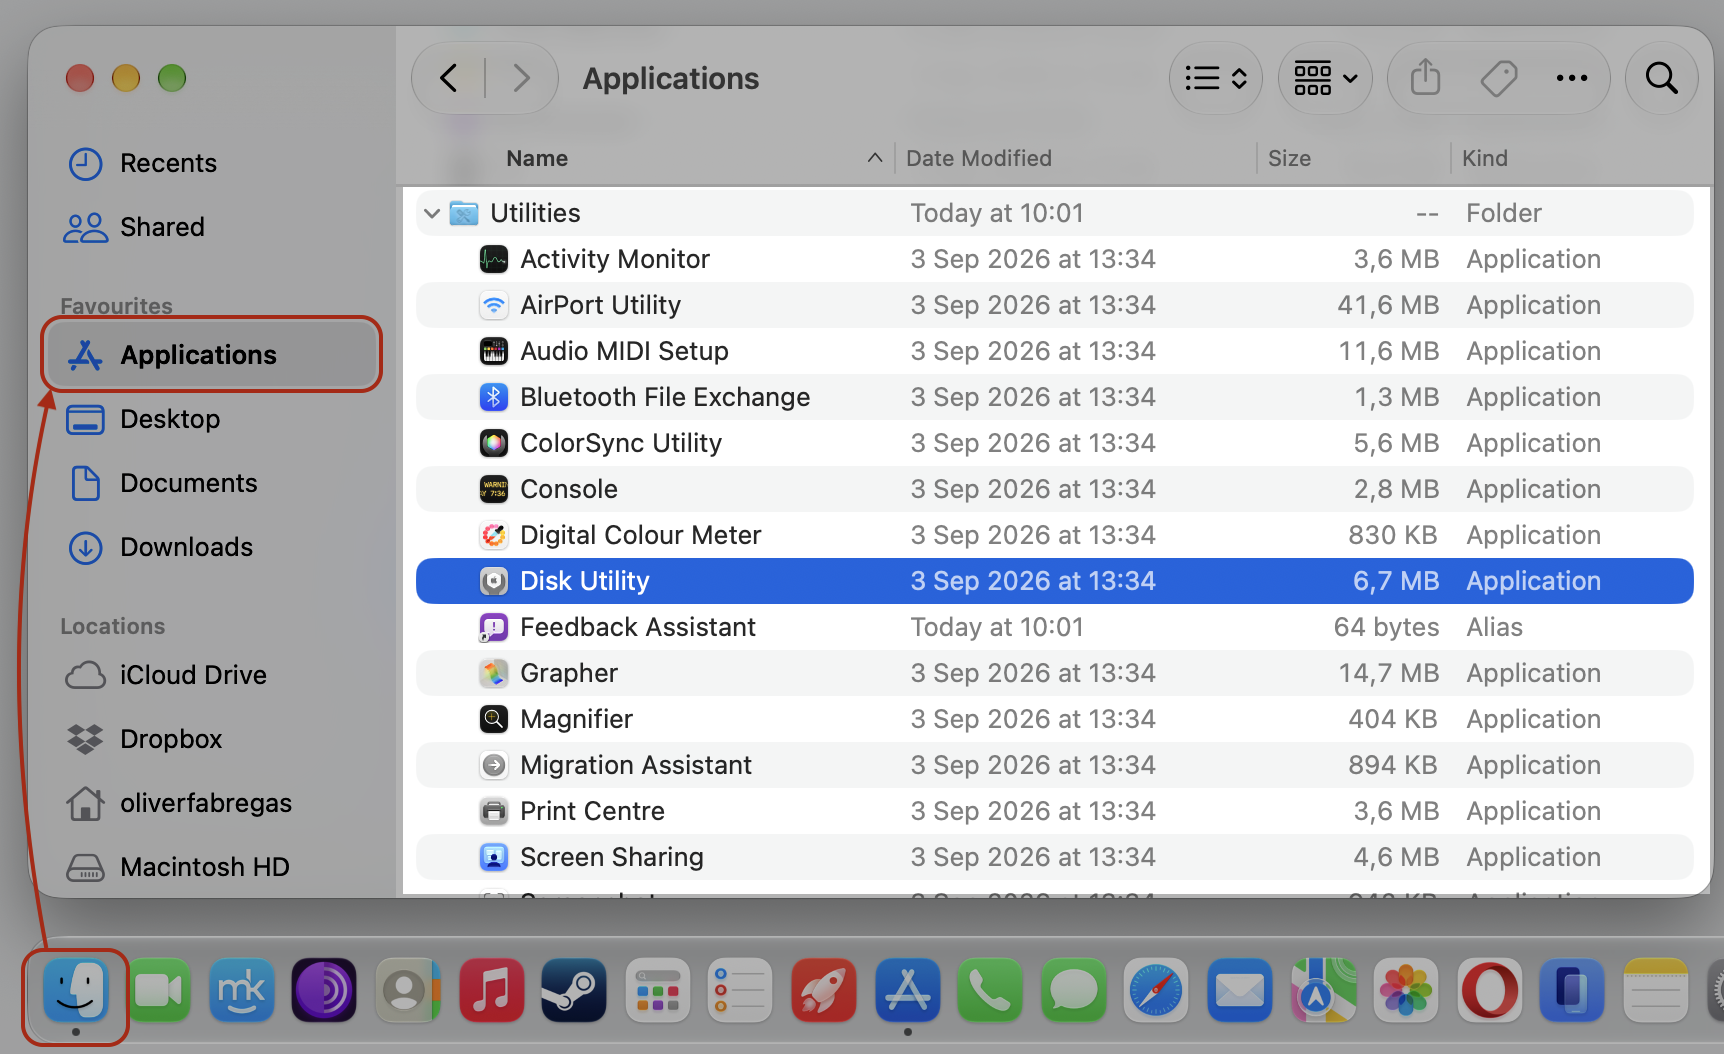Open the App Store Dock icon
Screen dimensions: 1724x1054
click(907, 990)
